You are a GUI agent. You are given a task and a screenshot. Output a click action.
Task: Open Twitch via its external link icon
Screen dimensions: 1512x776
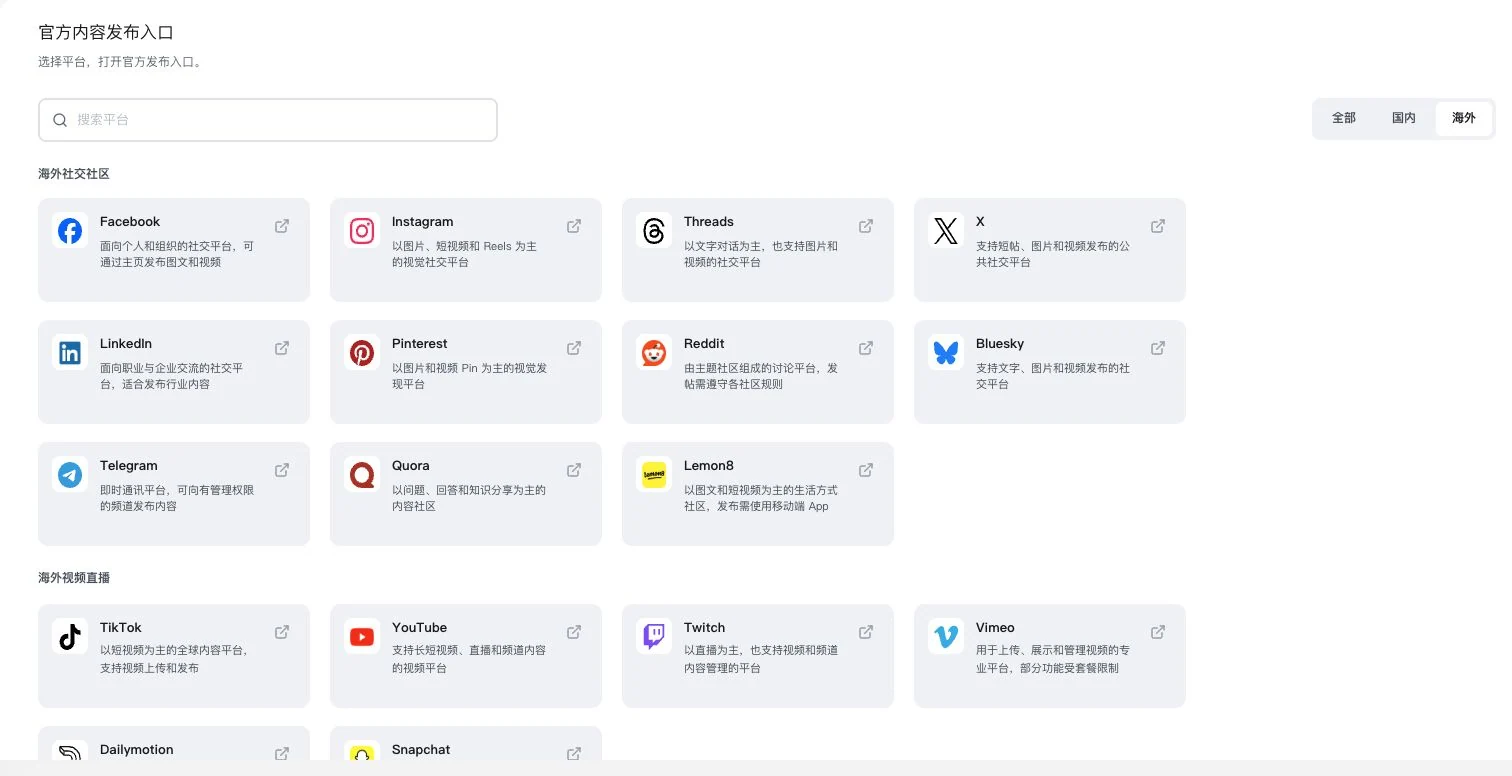click(866, 632)
